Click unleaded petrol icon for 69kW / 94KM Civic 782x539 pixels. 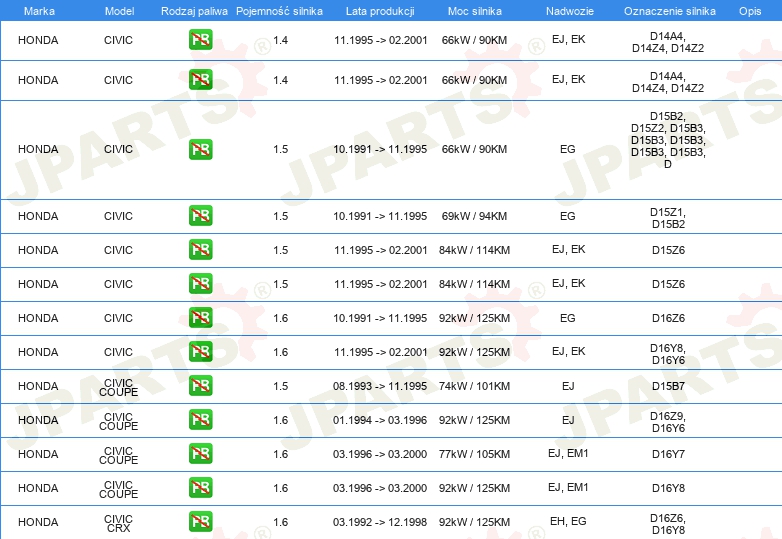point(200,216)
